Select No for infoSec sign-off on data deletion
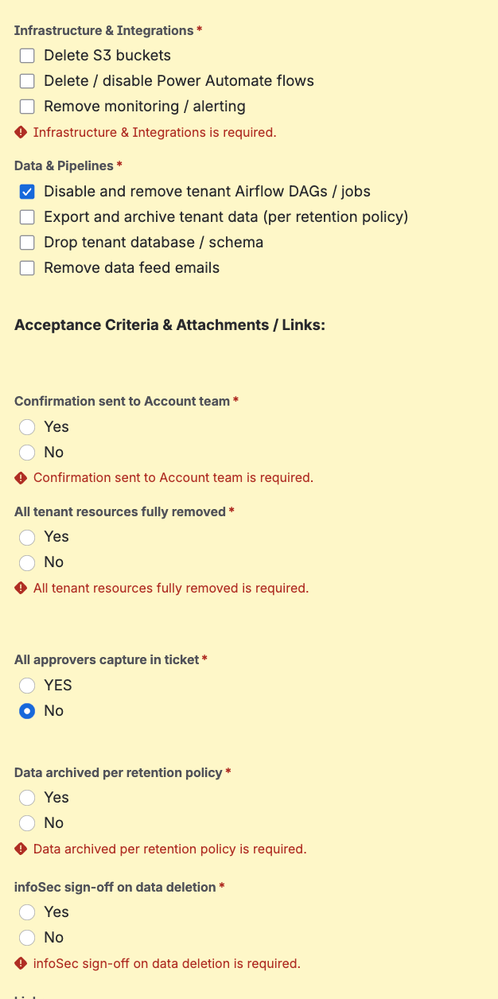Viewport: 498px width, 999px height. [x=27, y=938]
